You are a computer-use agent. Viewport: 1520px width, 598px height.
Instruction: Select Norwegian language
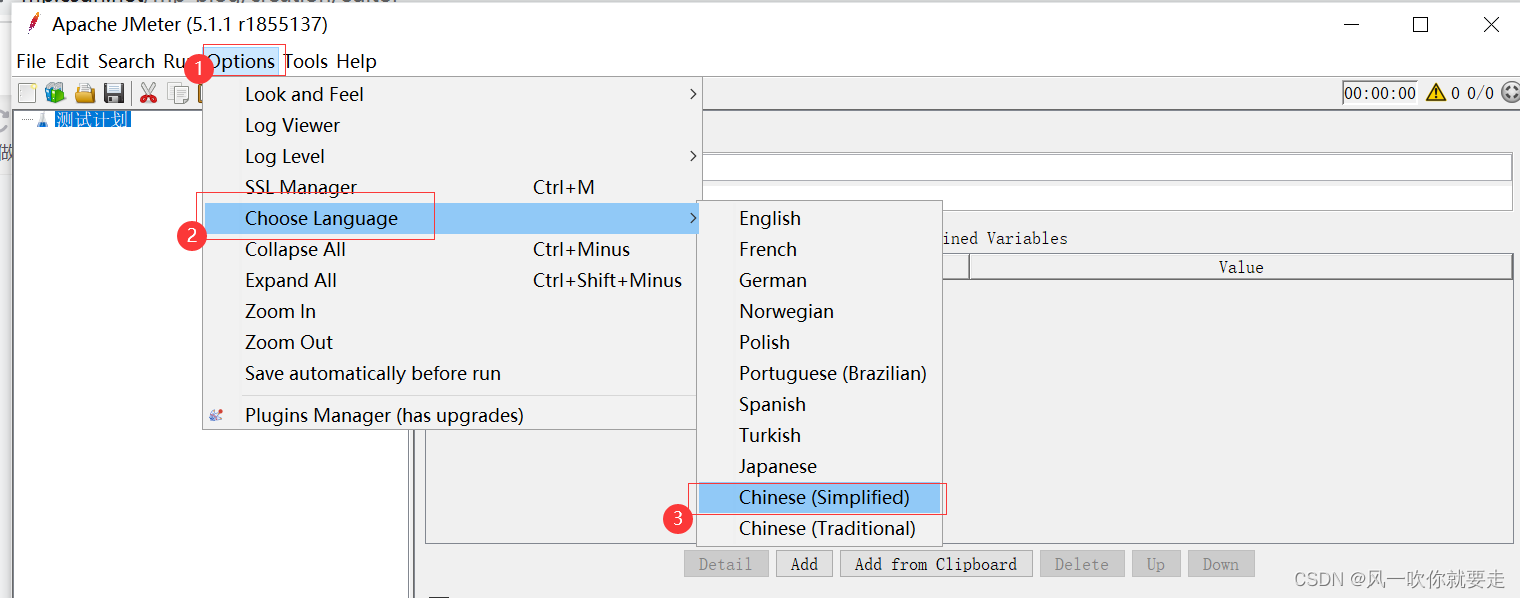point(819,311)
